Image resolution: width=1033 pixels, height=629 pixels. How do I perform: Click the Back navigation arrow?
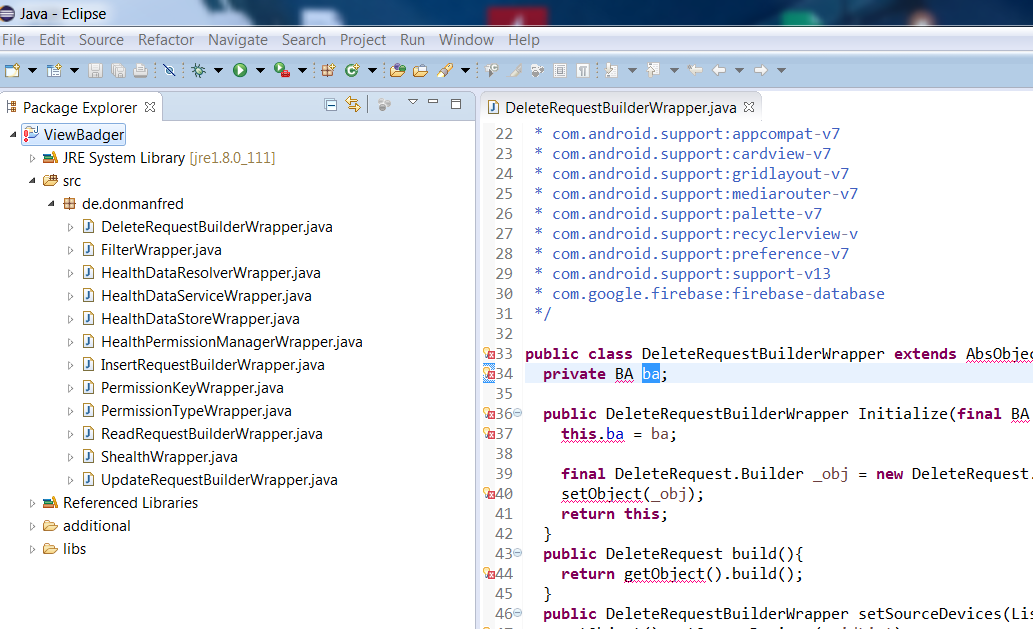coord(719,70)
